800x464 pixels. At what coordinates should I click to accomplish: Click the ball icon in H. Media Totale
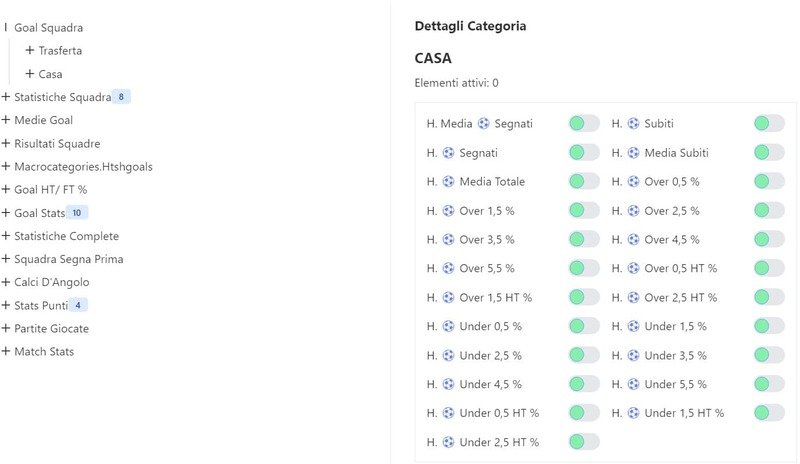[x=448, y=182]
